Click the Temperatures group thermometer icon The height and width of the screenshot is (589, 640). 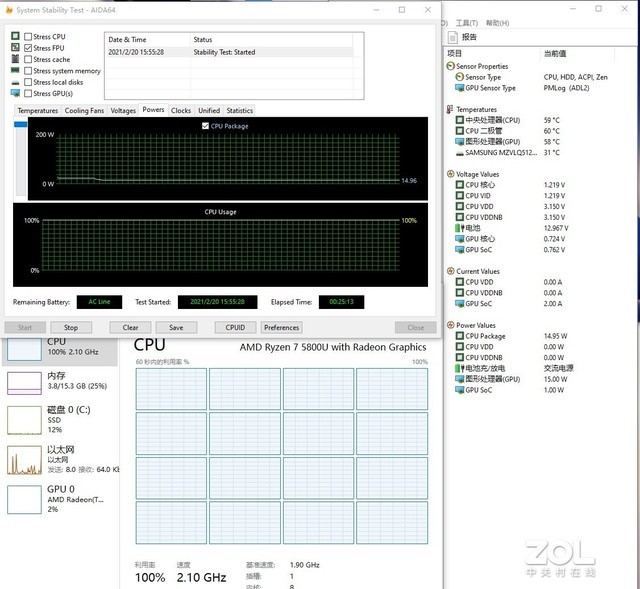(450, 109)
